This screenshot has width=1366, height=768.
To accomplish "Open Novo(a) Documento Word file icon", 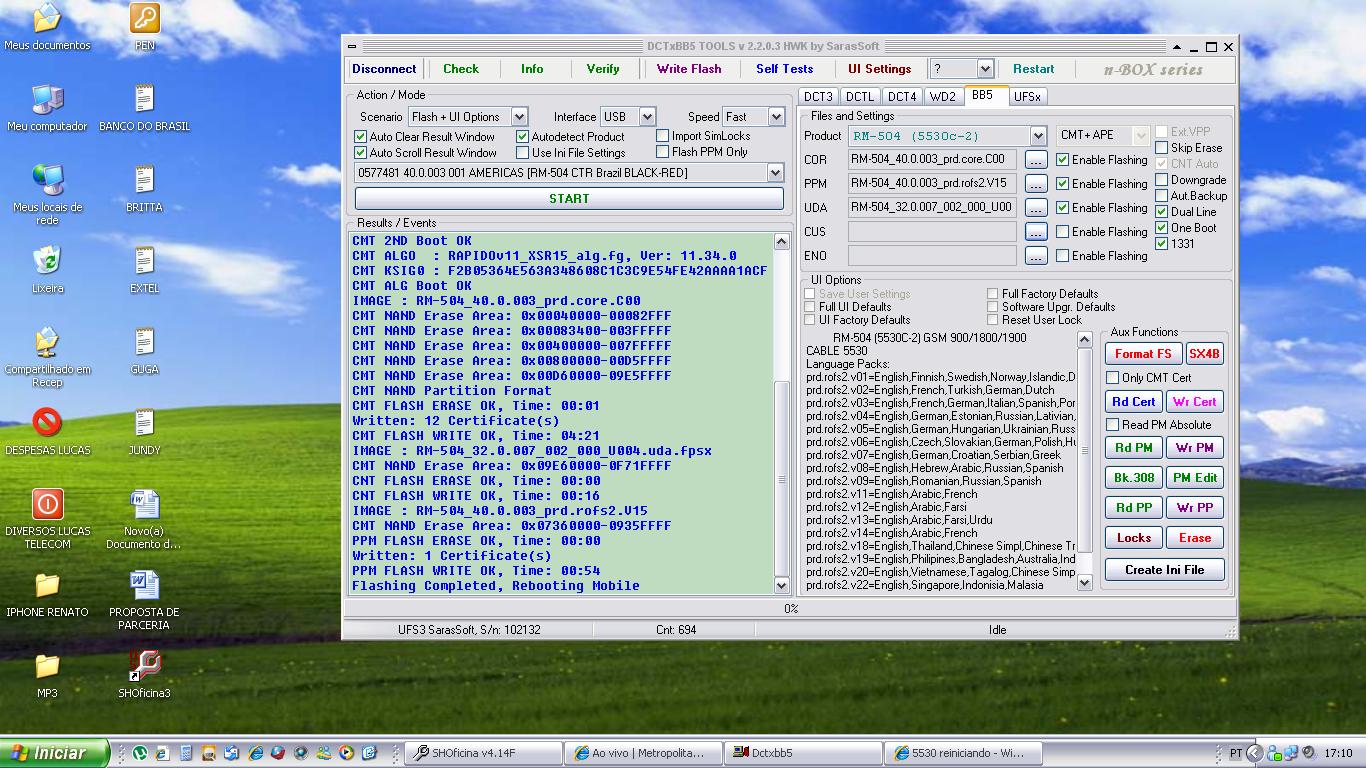I will click(145, 518).
